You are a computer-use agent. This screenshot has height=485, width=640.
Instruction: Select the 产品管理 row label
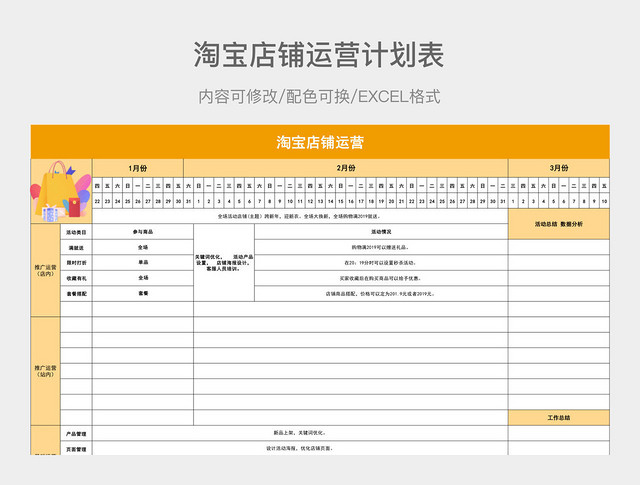[x=76, y=434]
